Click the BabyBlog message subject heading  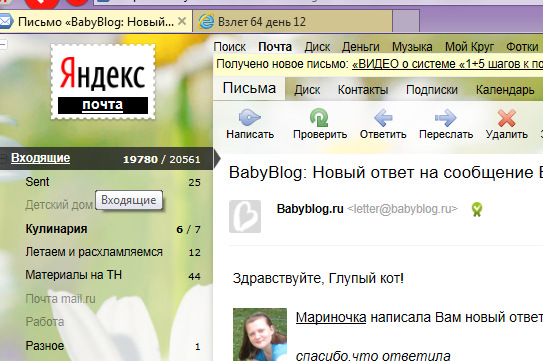point(385,173)
